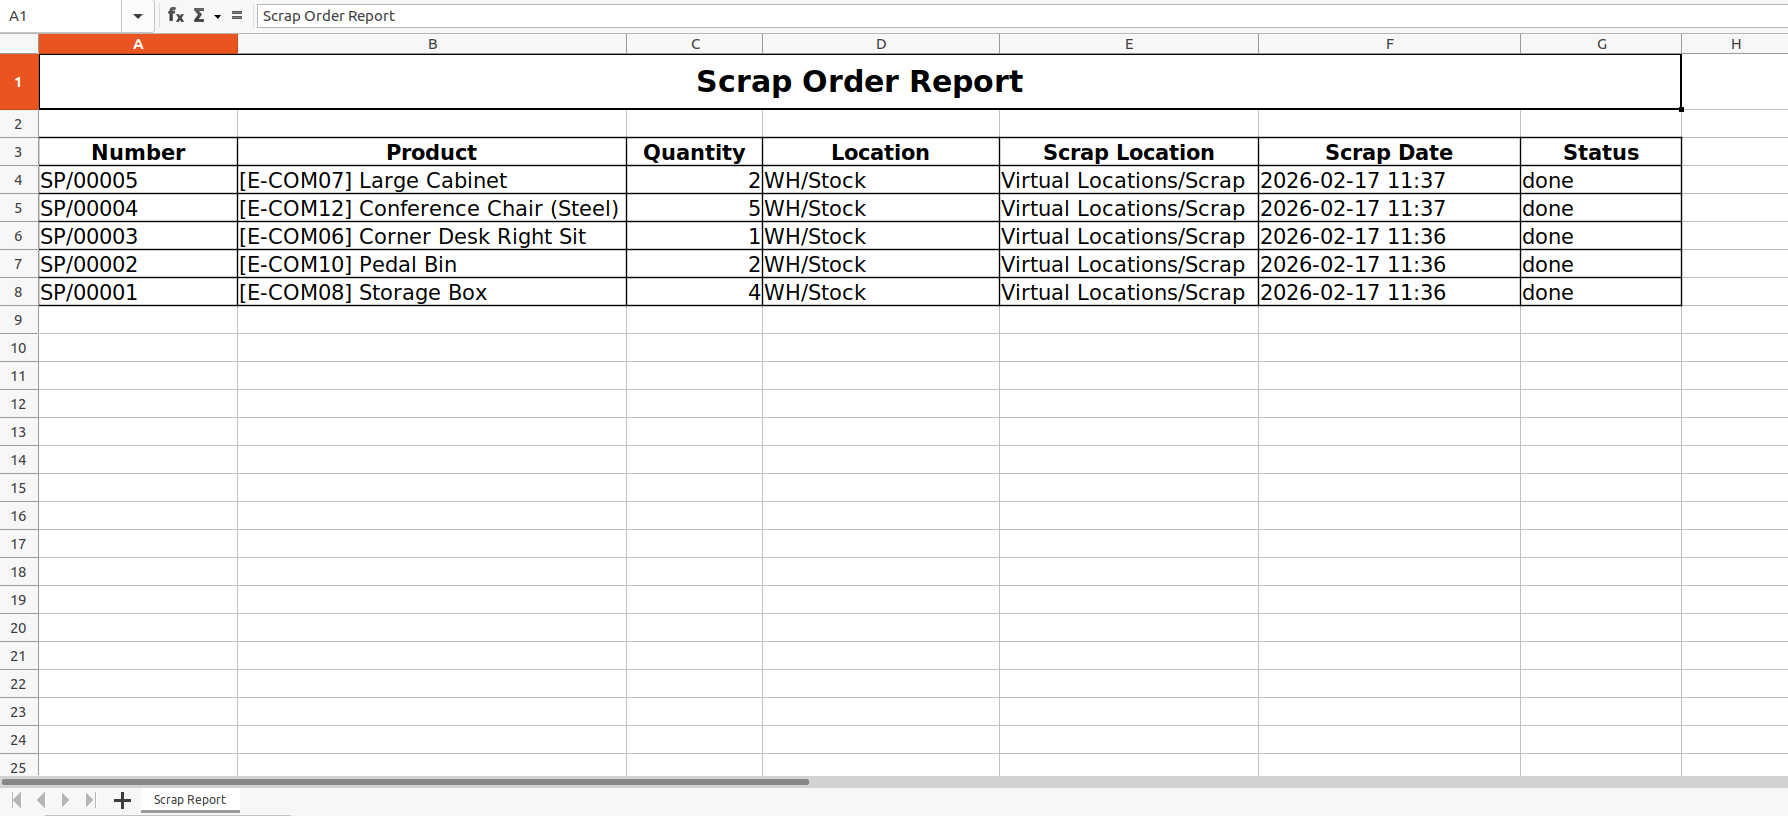Select column B header

(x=432, y=44)
